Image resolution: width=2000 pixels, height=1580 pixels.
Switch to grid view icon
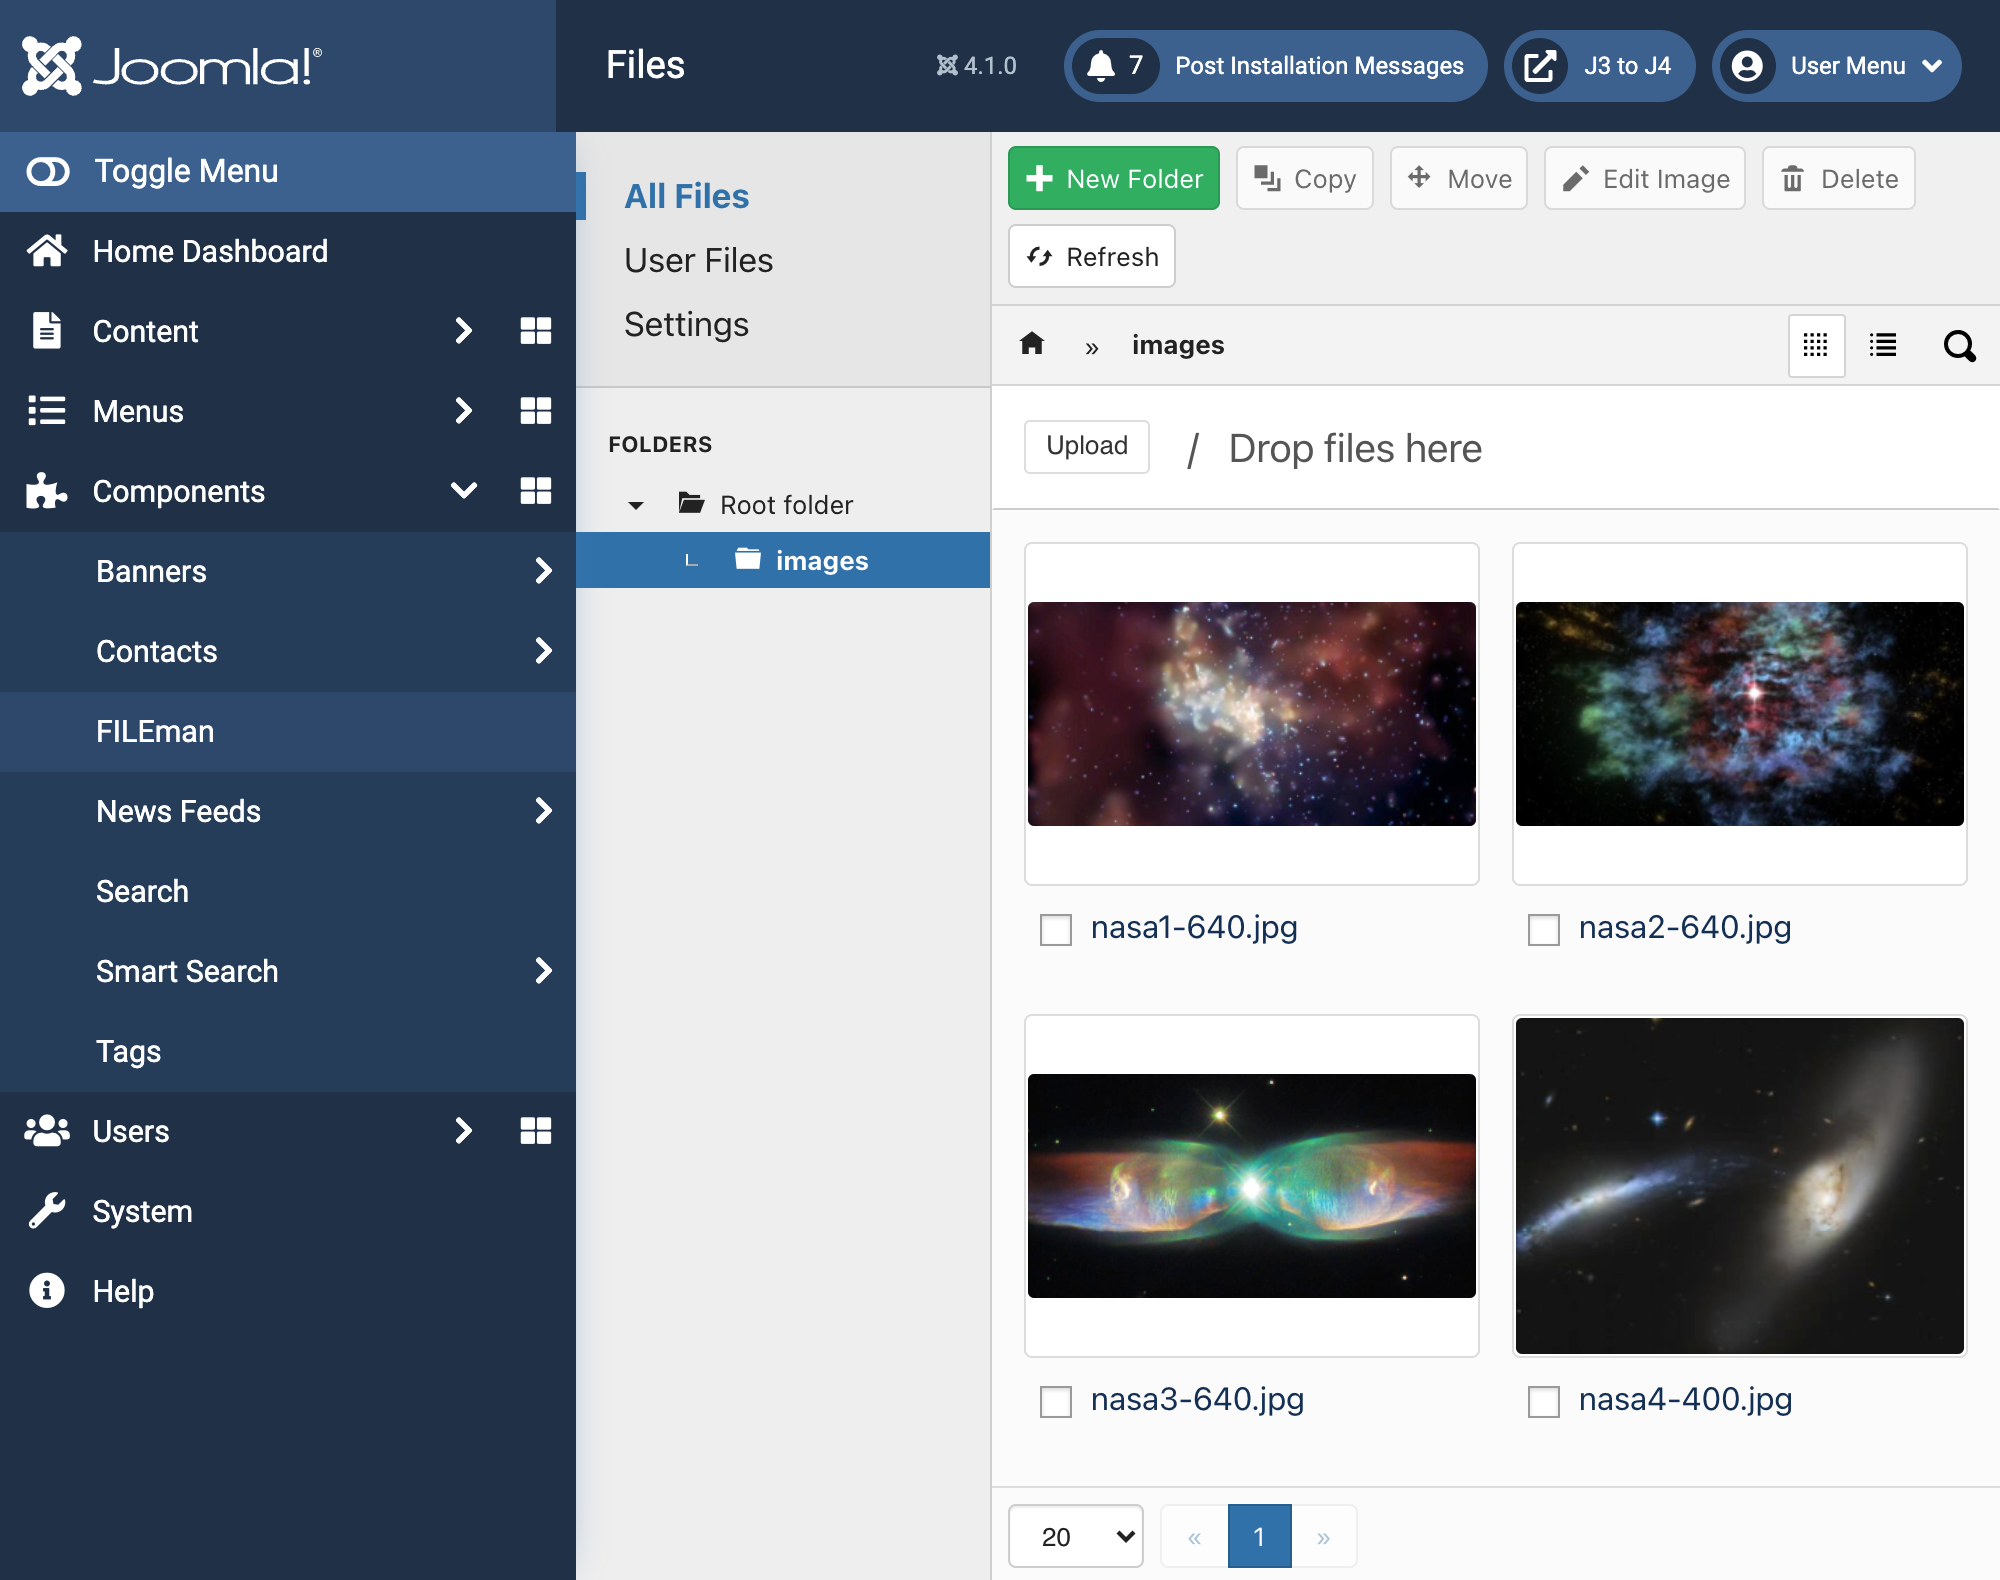tap(1816, 345)
